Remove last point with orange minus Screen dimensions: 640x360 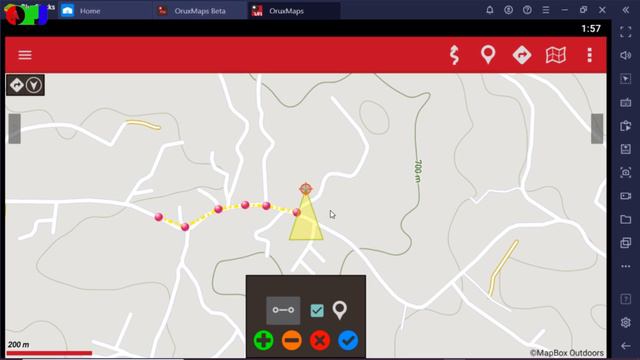pos(291,340)
